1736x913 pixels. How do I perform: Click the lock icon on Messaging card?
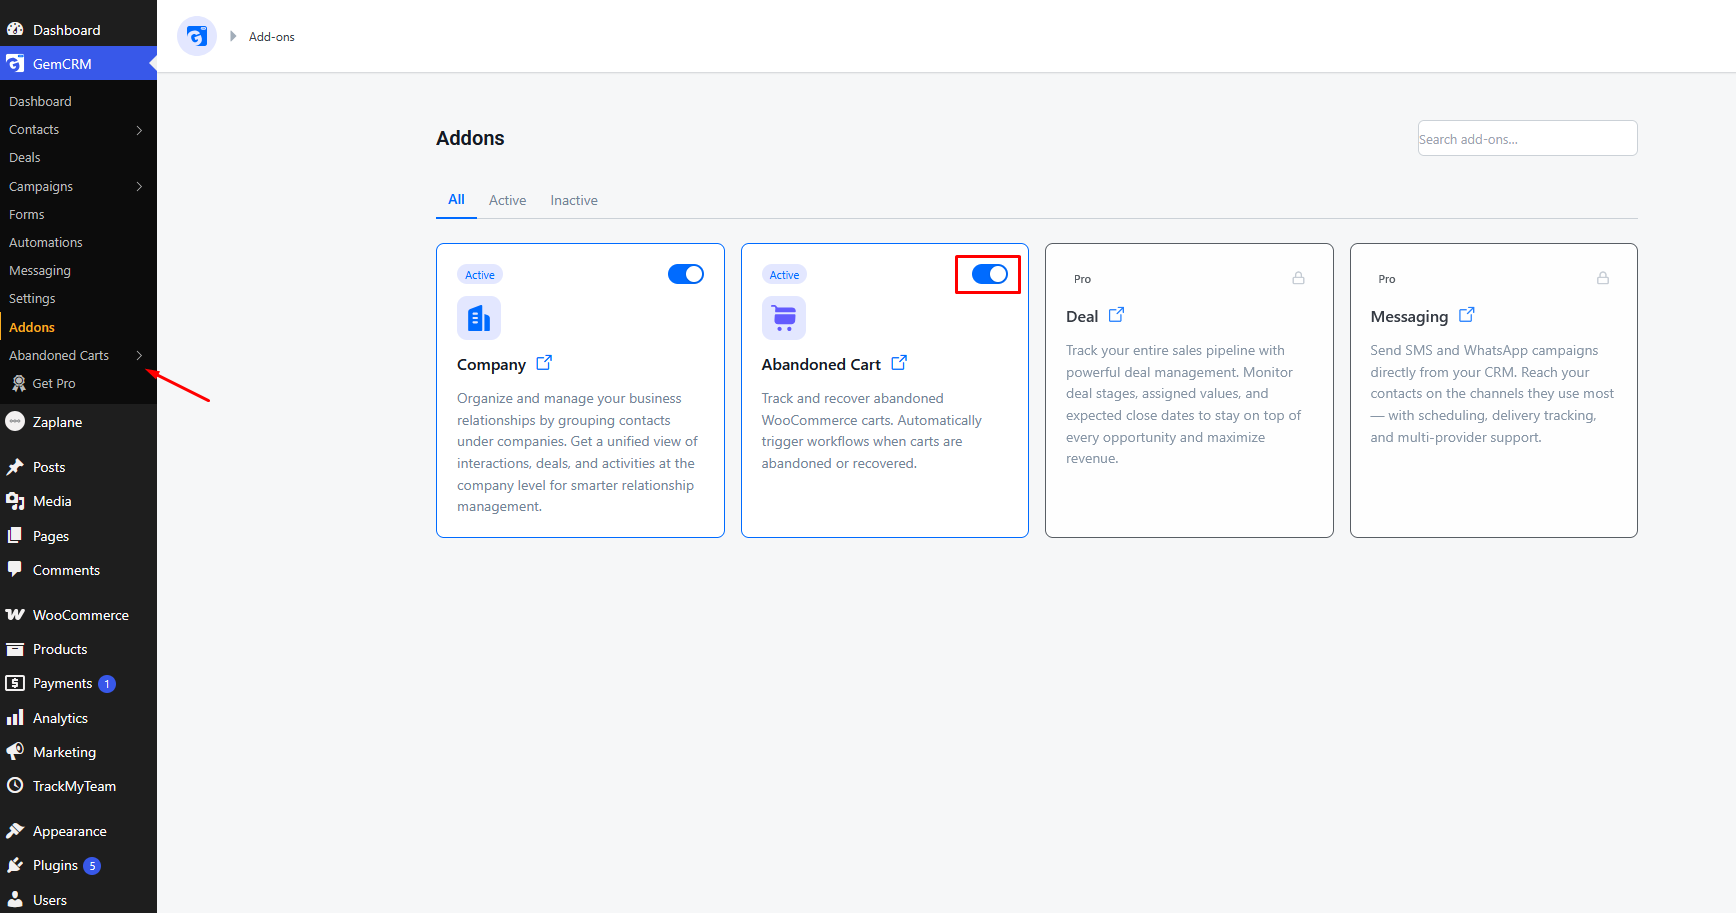coord(1603,278)
